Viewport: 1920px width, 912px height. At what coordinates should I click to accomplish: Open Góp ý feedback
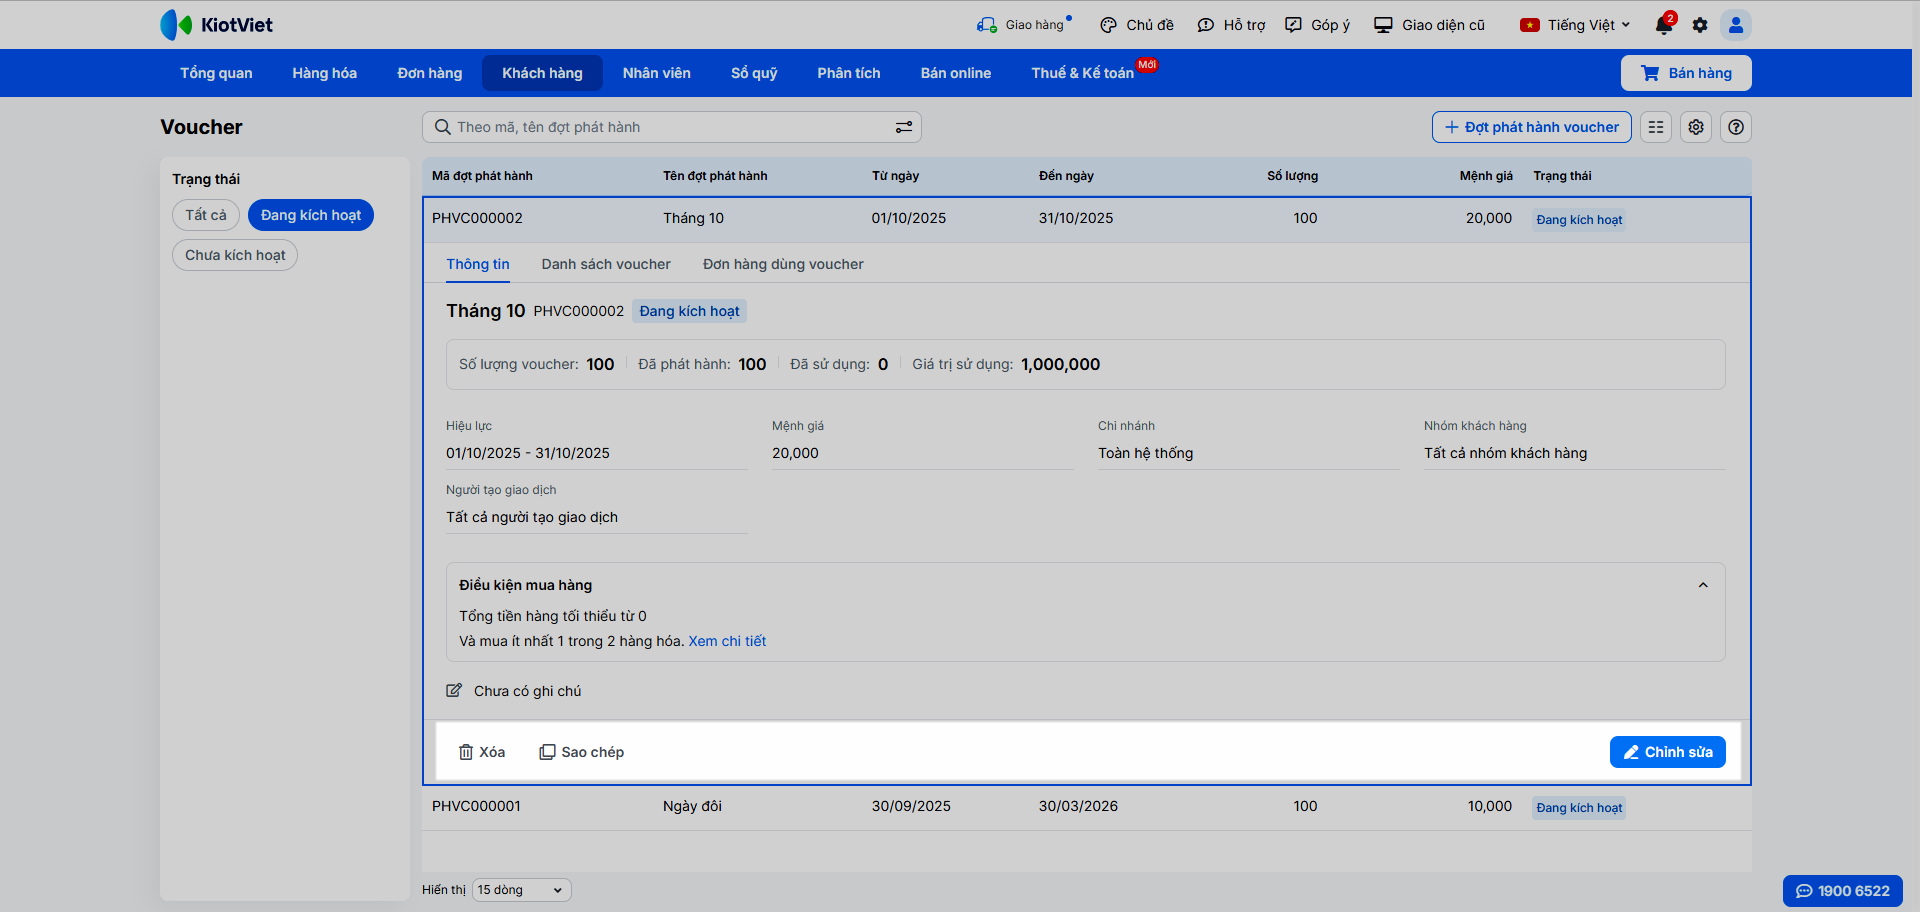(1317, 25)
